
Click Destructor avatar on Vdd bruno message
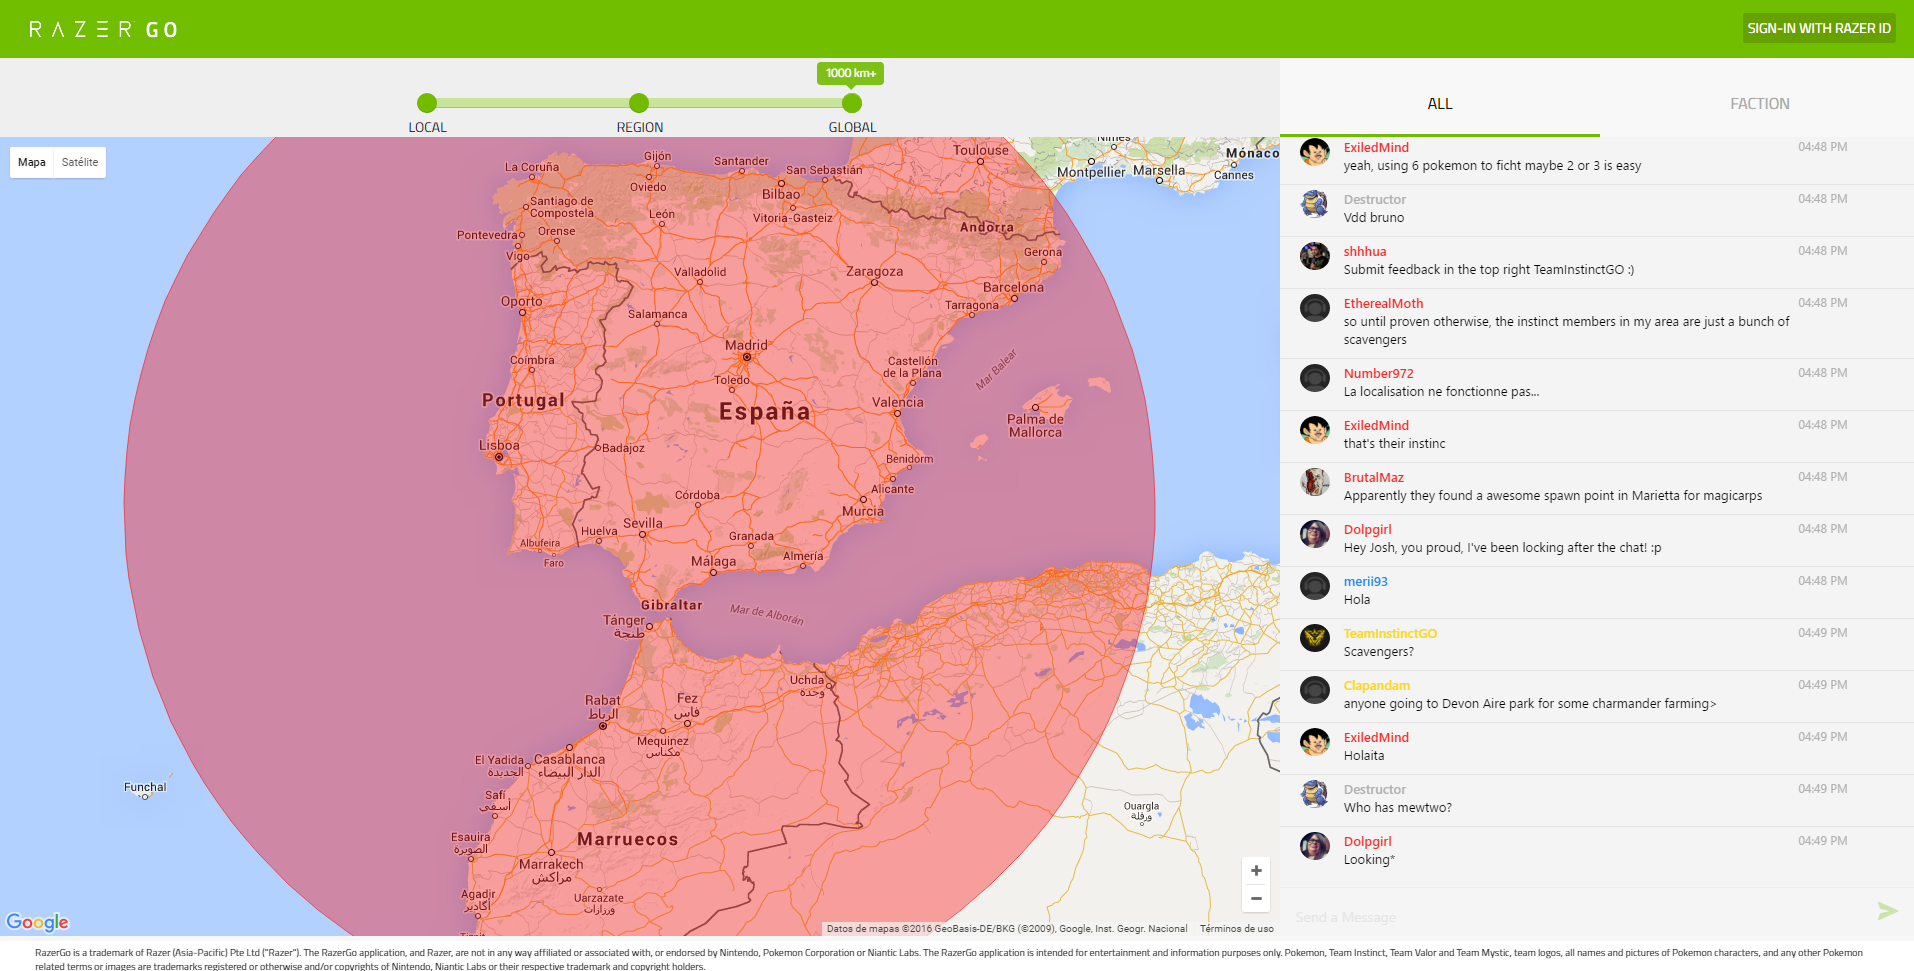click(x=1315, y=204)
